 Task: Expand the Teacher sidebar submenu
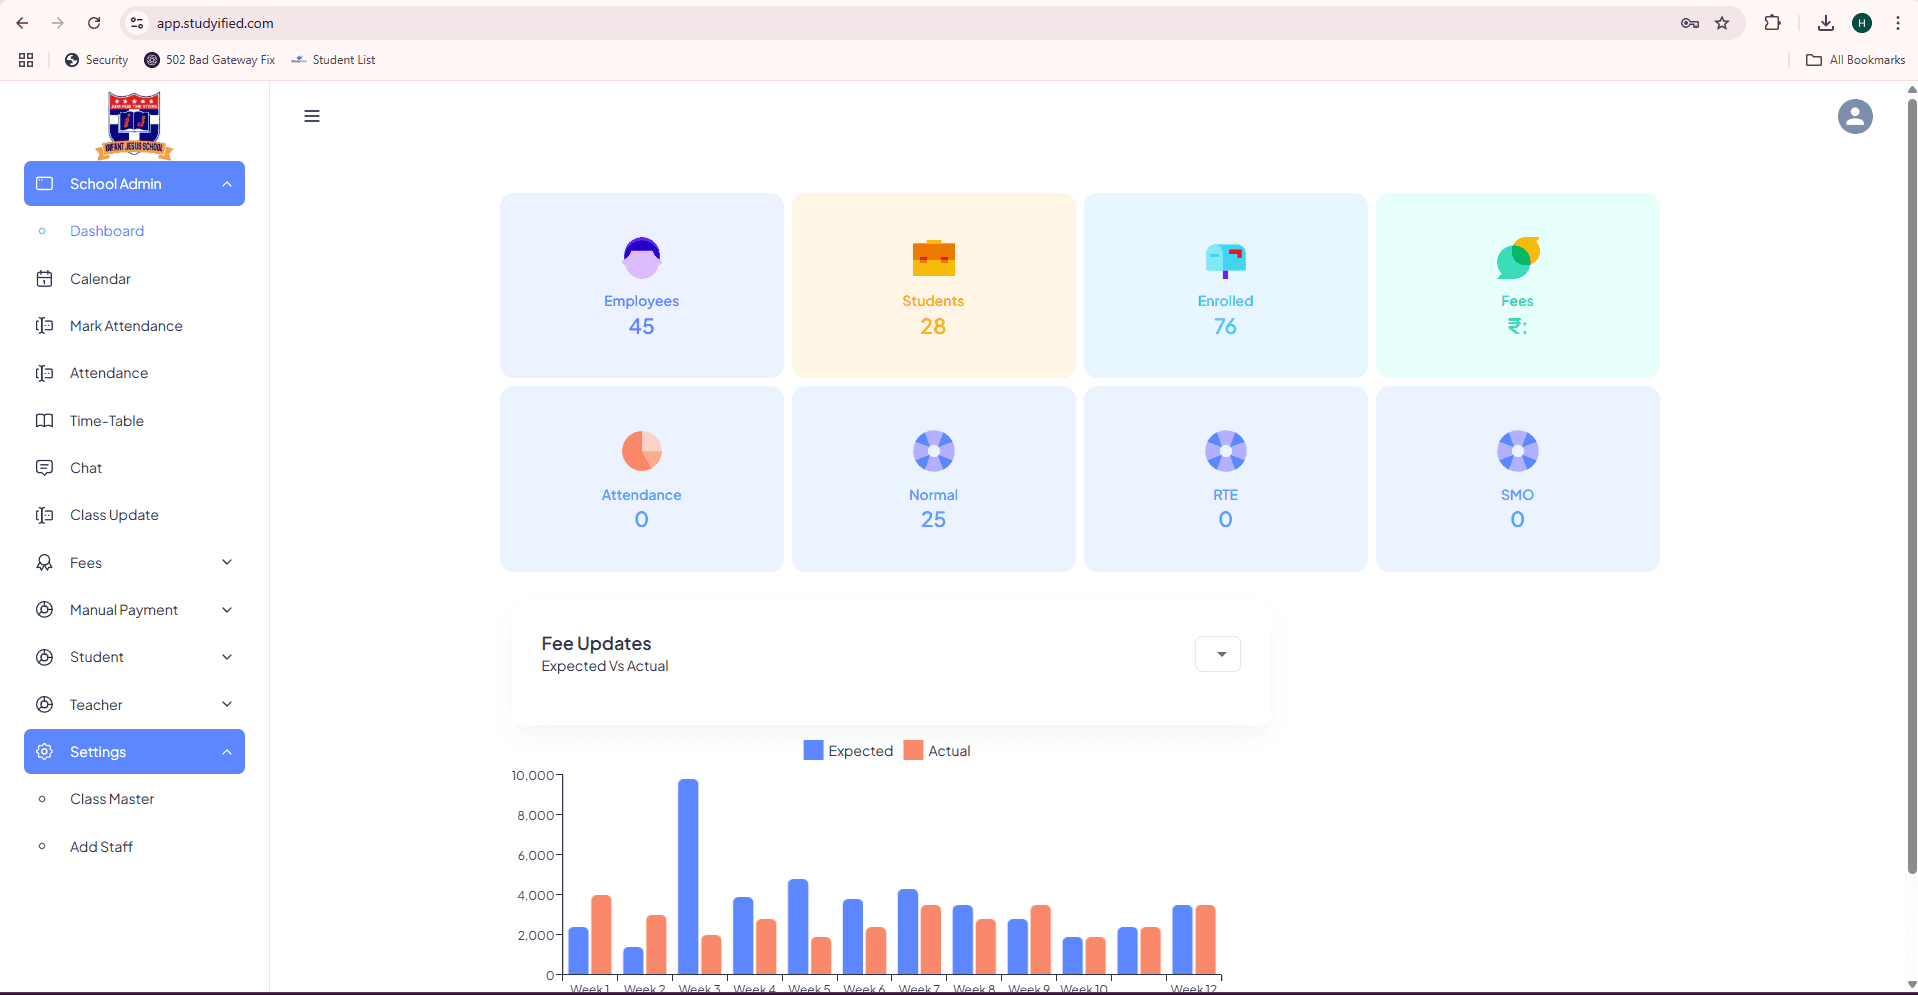(x=134, y=705)
